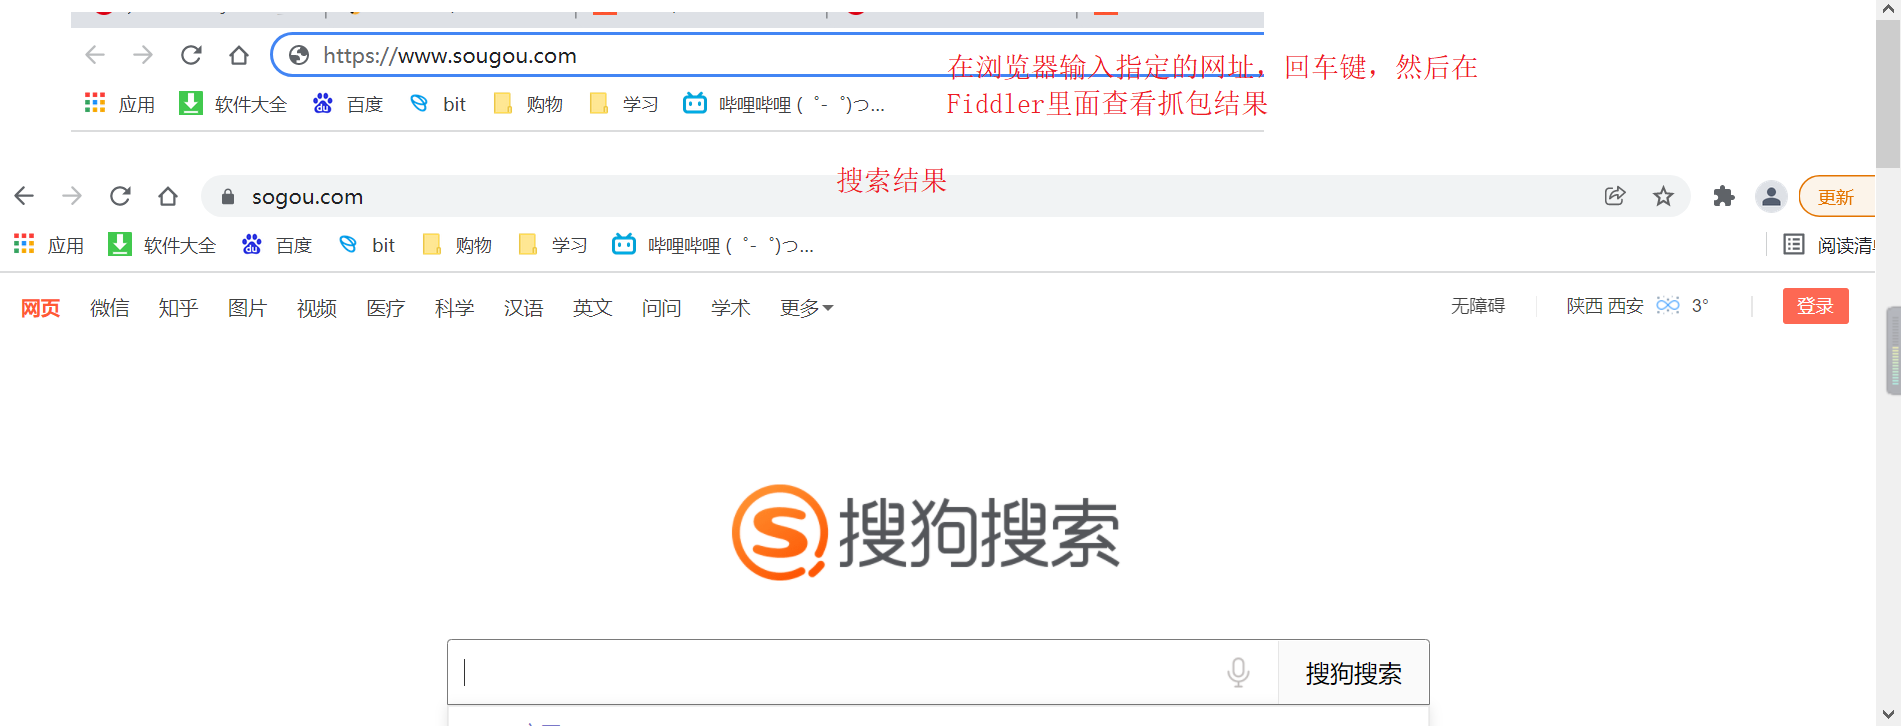Click back arrow in lower browser toolbar
1901x726 pixels.
(24, 196)
